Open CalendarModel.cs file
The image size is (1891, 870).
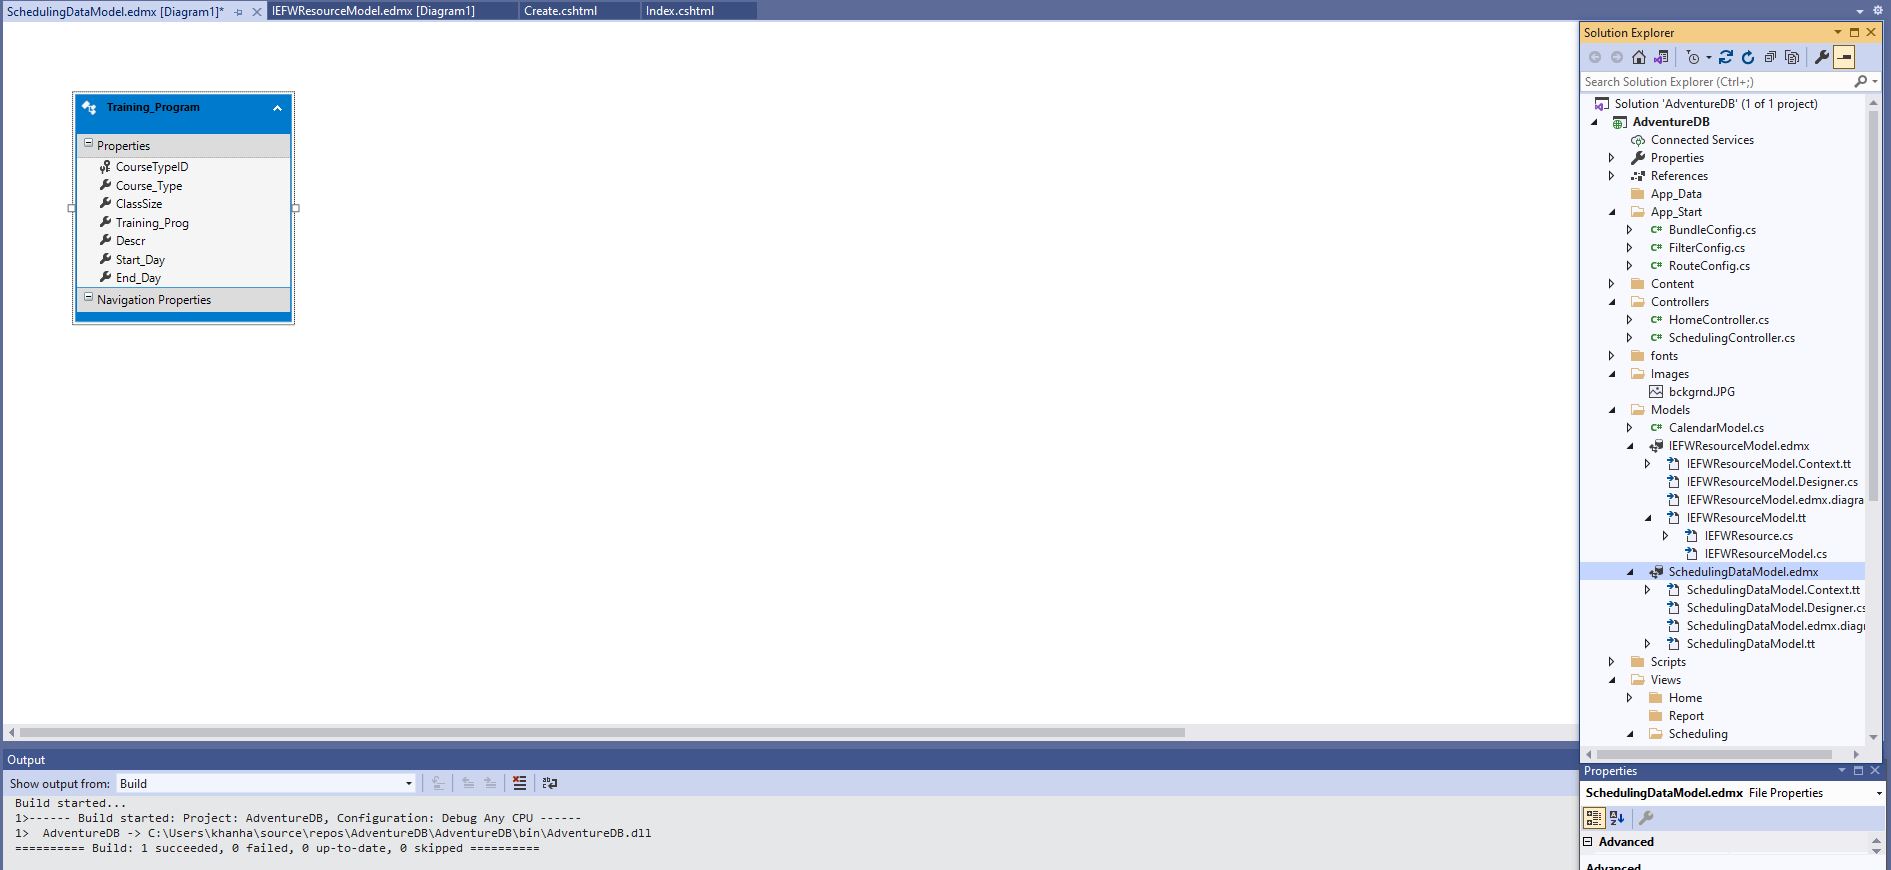[x=1716, y=428]
